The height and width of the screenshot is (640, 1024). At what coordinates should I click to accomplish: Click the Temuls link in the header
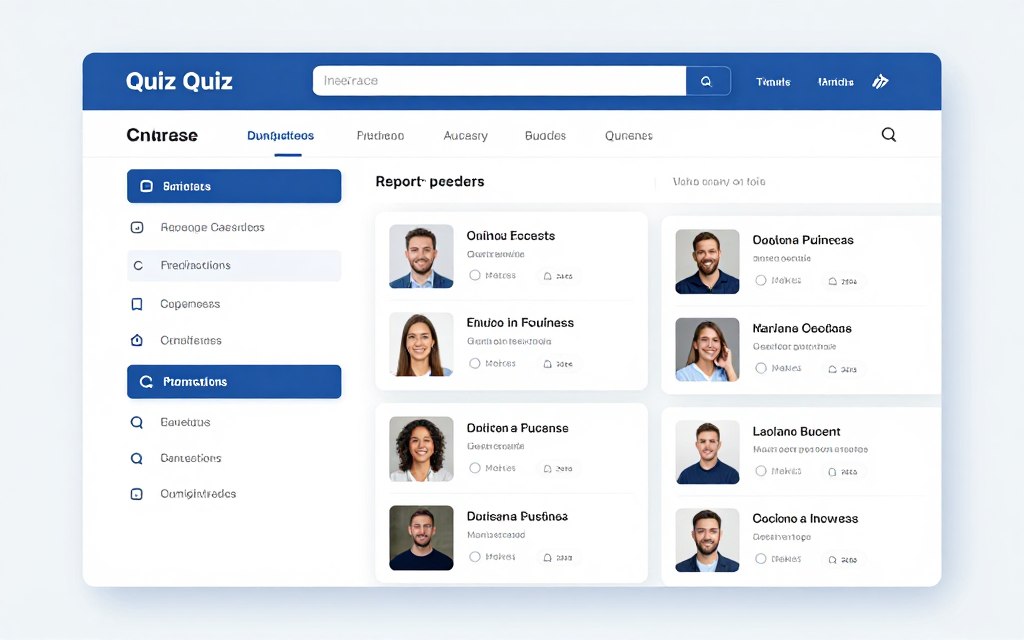pos(772,80)
